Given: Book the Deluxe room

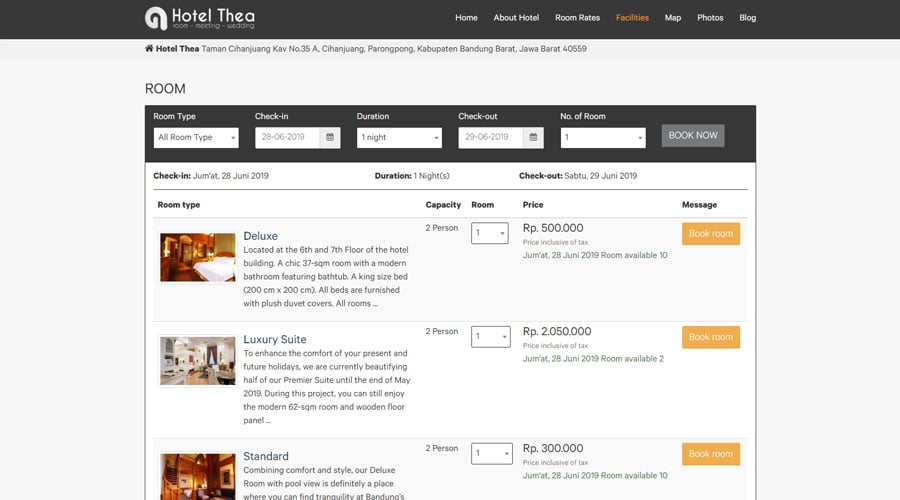Looking at the screenshot, I should point(710,234).
